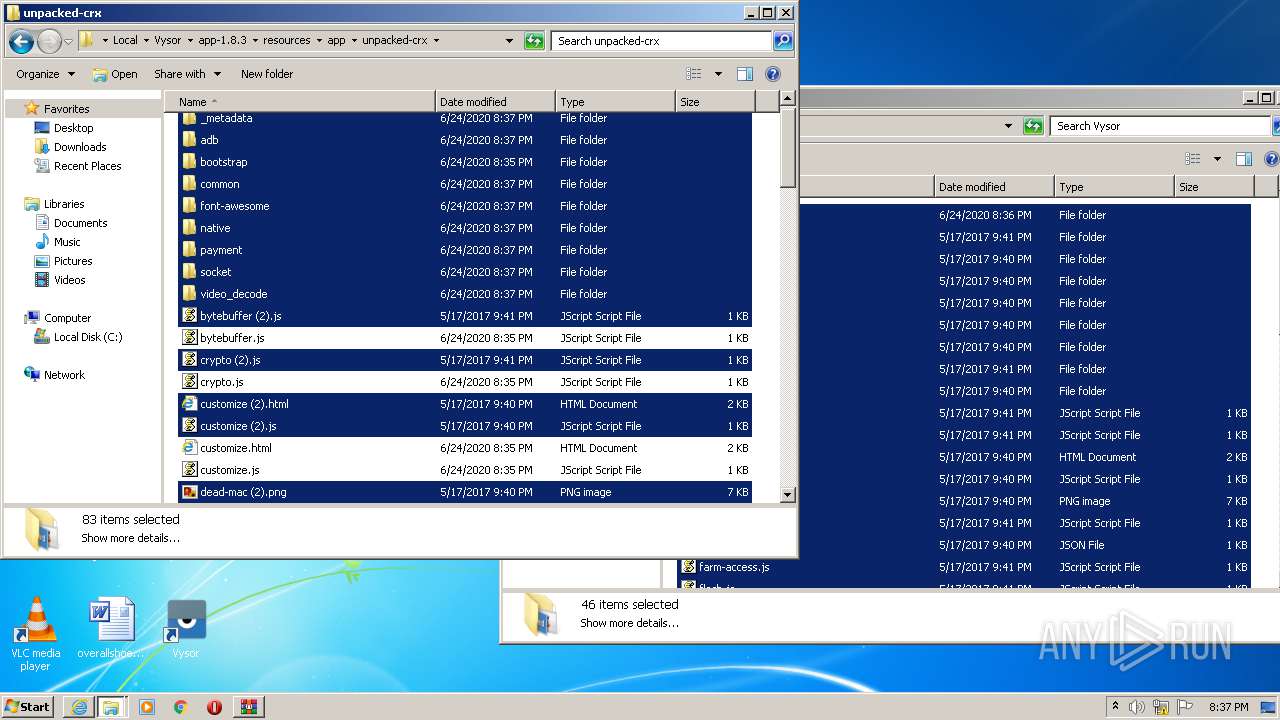The height and width of the screenshot is (720, 1280).
Task: Open Downloads under Favorites
Action: tap(80, 147)
